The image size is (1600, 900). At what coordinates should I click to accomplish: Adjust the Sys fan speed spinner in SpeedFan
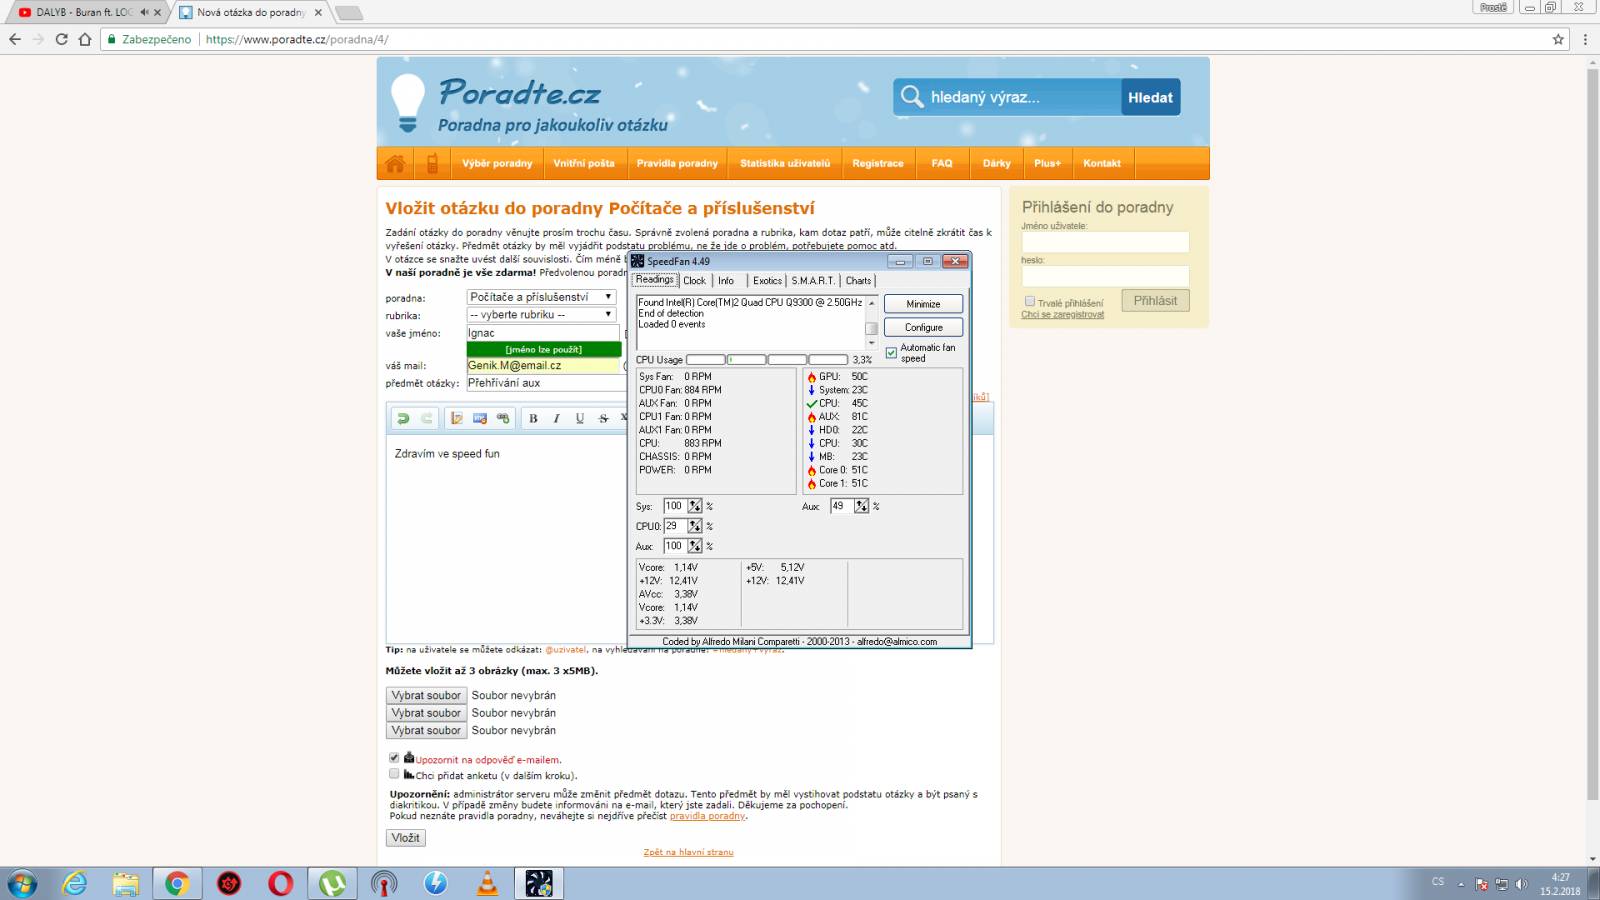point(695,506)
